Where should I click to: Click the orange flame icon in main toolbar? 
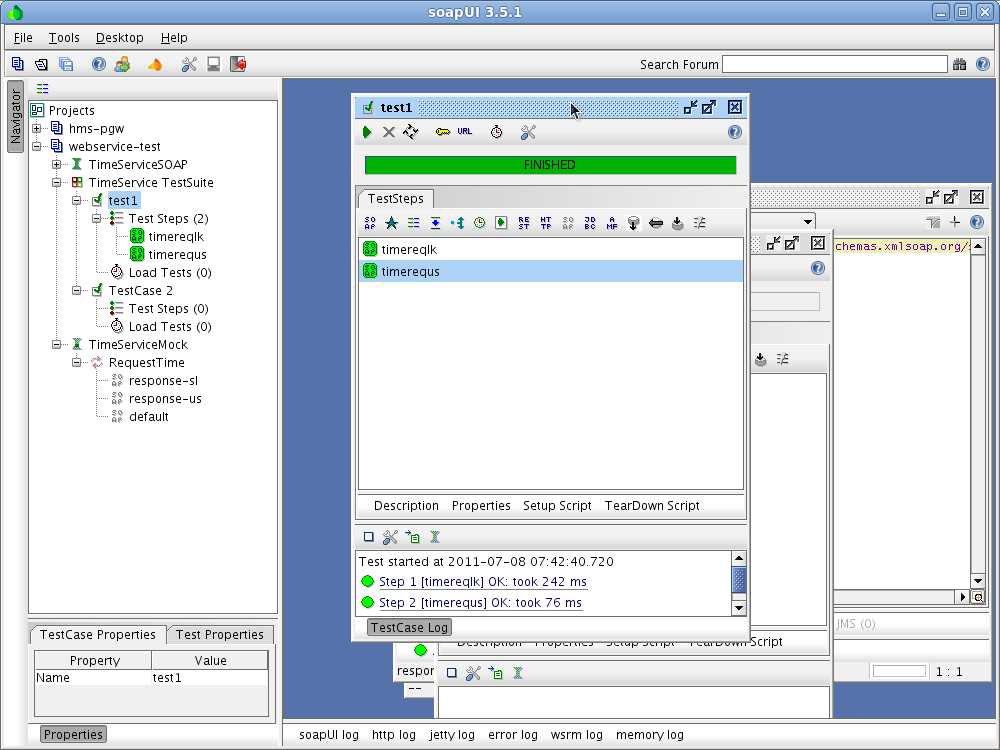pos(155,64)
